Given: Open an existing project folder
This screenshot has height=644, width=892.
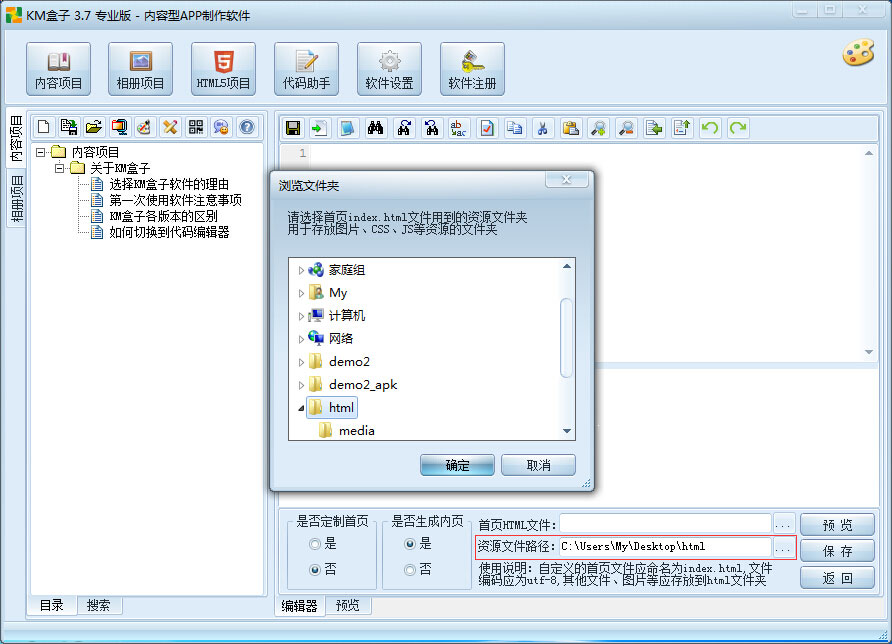Looking at the screenshot, I should tap(94, 127).
